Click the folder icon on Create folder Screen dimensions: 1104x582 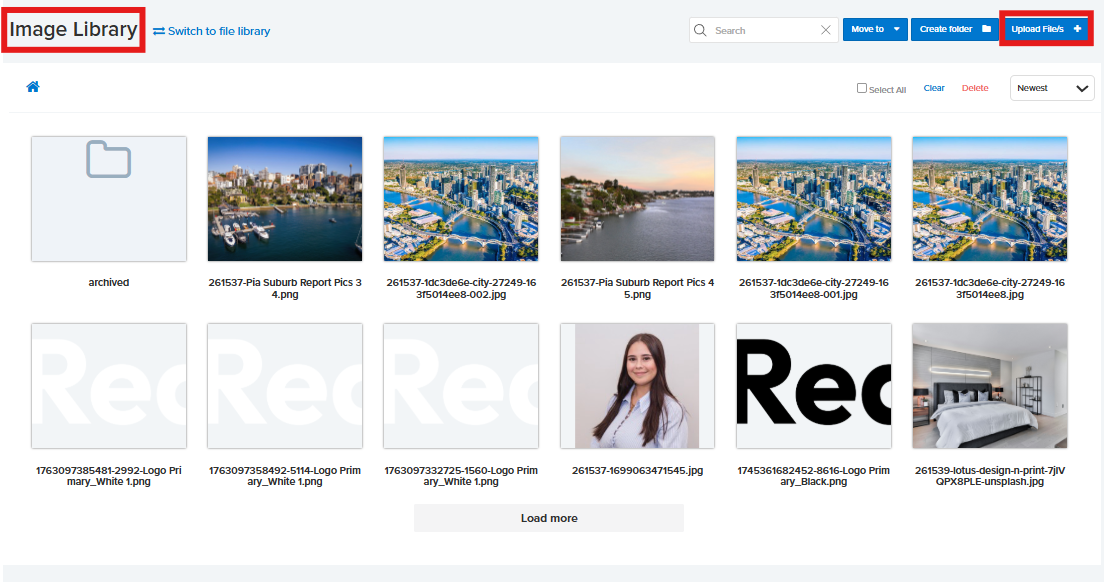point(986,29)
